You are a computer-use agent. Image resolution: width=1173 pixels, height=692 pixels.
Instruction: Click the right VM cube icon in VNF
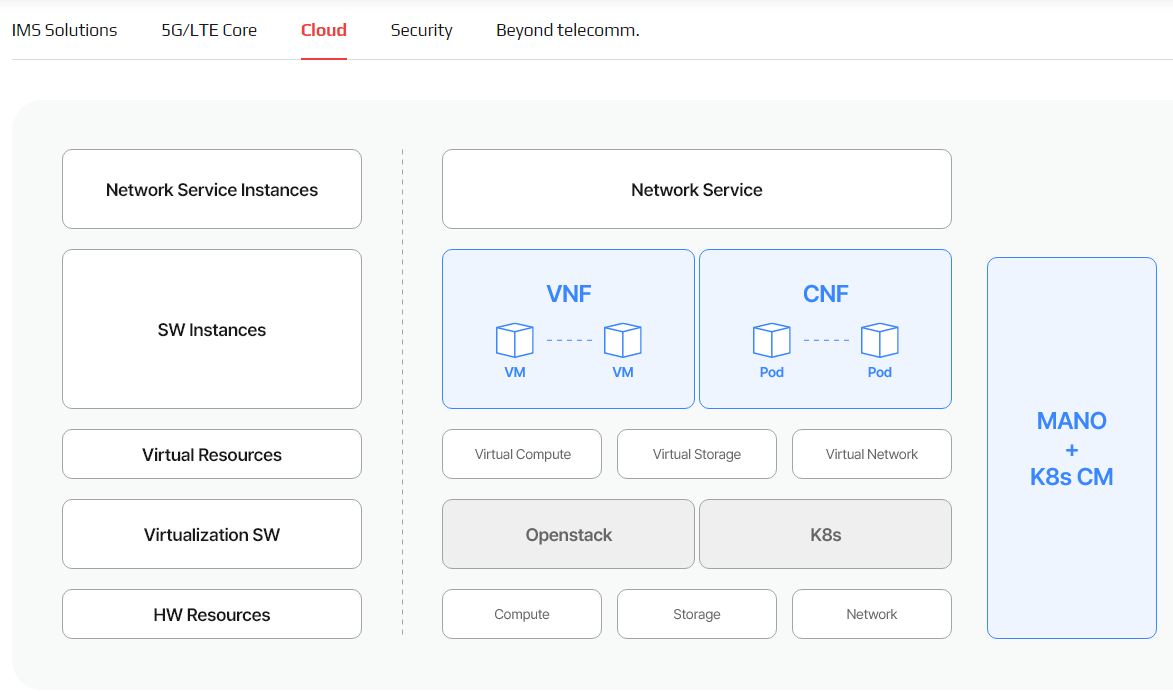[x=622, y=341]
